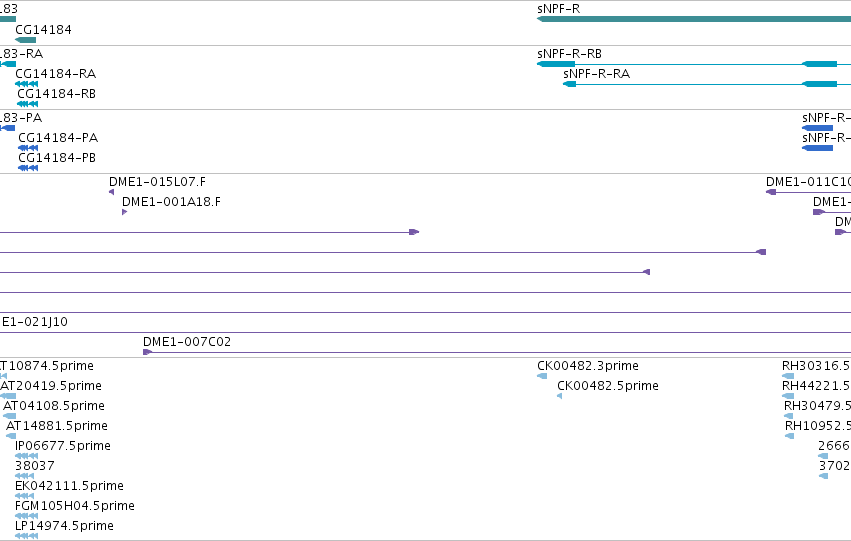Click the RH10952 EST label
This screenshot has width=851, height=541.
tap(818, 426)
